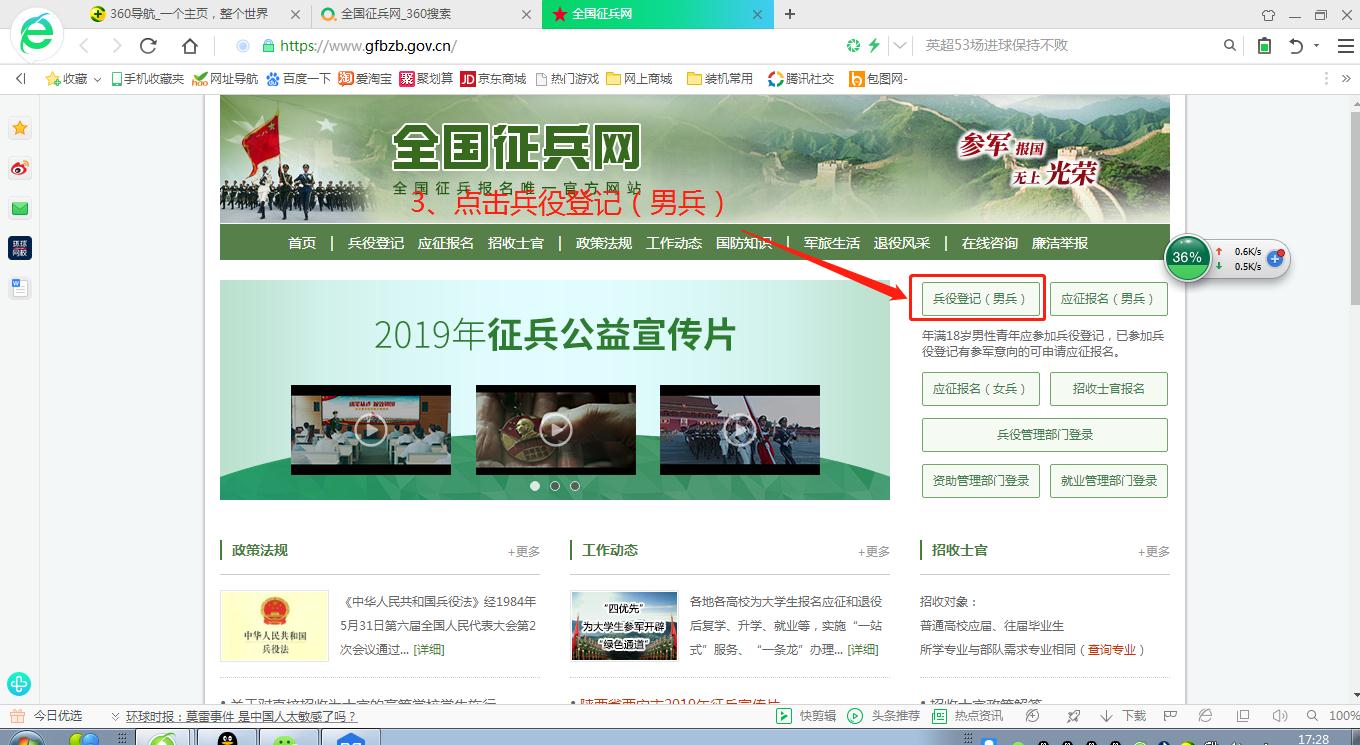Expand the 收藏 favorites dropdown
Screen dimensions: 1360x745
tap(97, 79)
